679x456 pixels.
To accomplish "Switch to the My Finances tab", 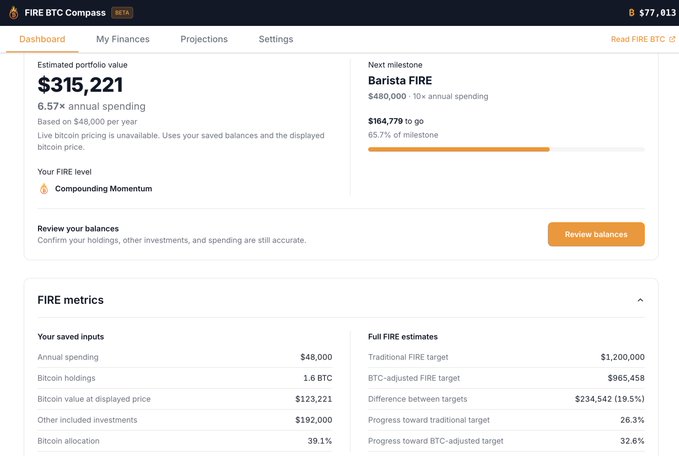I will click(x=123, y=39).
